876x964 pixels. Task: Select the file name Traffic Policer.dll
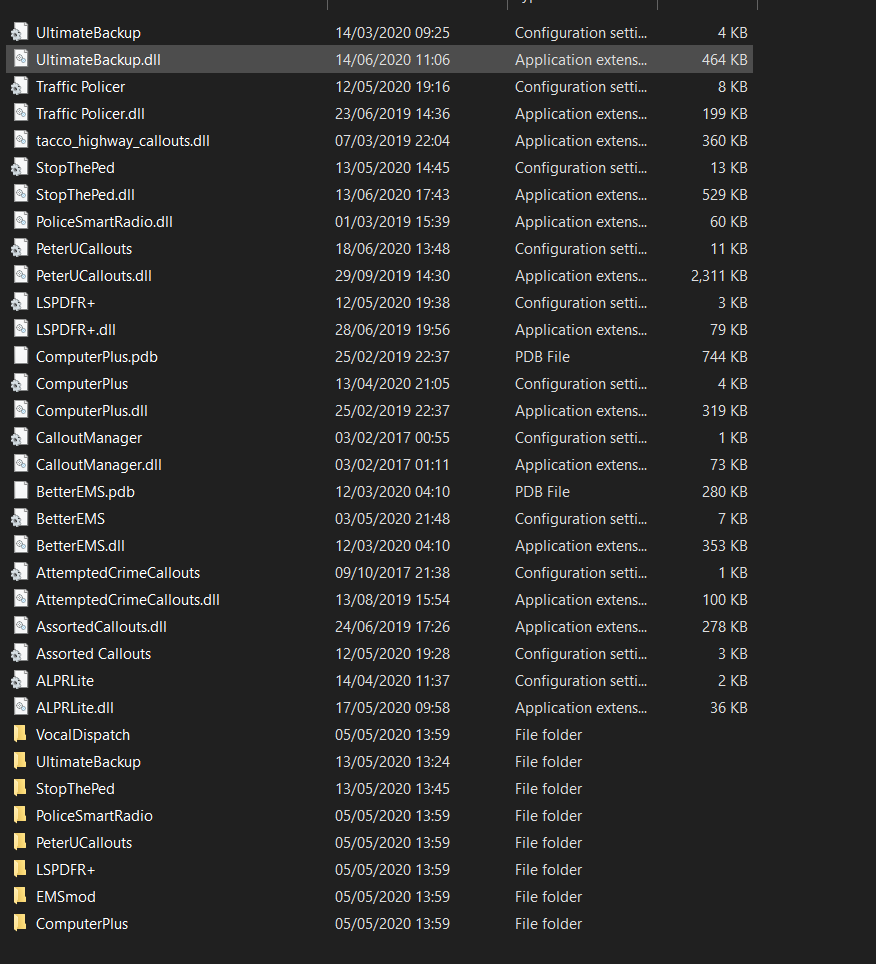point(90,114)
